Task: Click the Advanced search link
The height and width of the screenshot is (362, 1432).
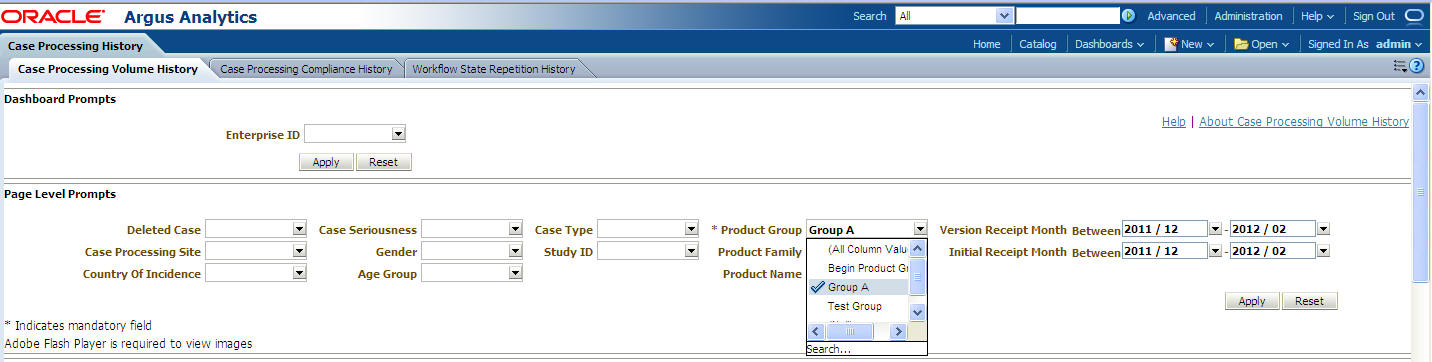Action: click(x=1171, y=16)
